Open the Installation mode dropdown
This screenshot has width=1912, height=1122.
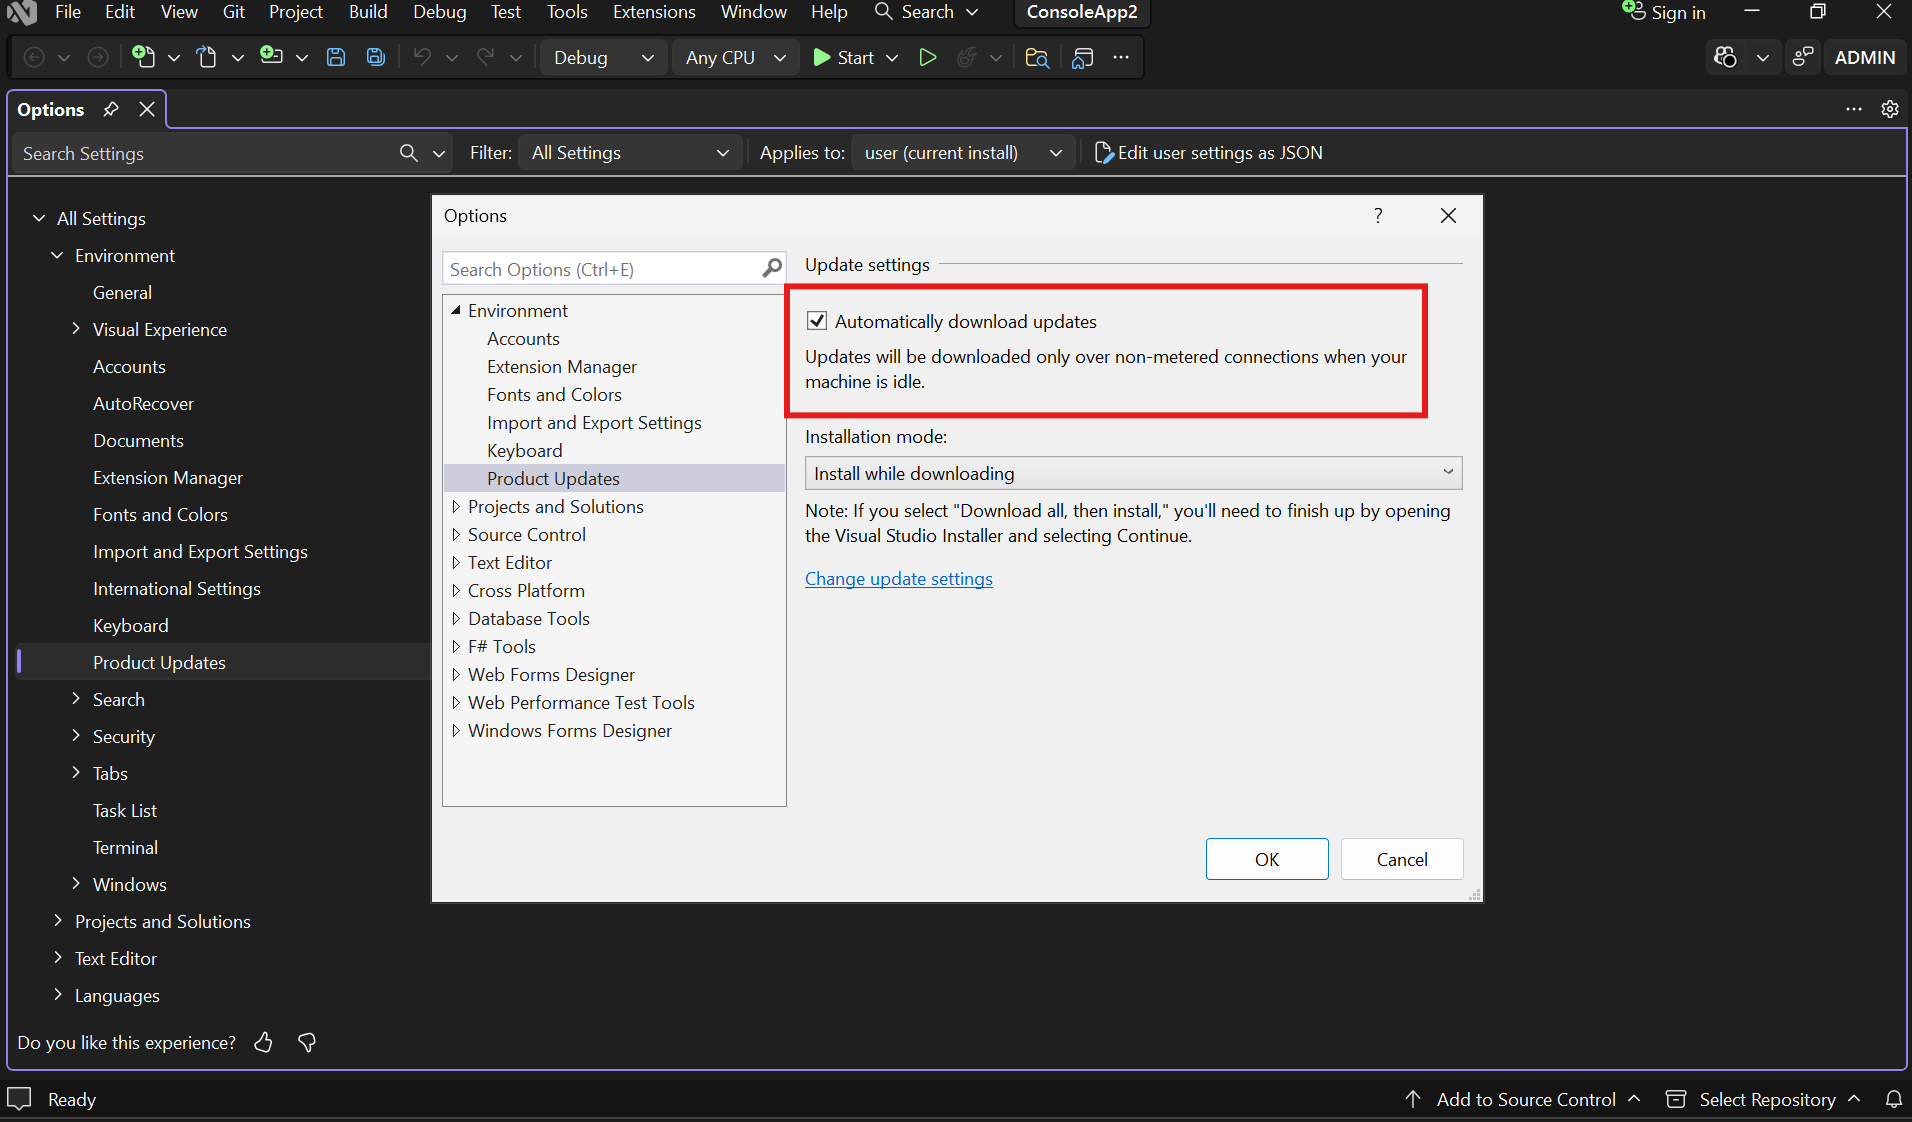click(x=1133, y=473)
